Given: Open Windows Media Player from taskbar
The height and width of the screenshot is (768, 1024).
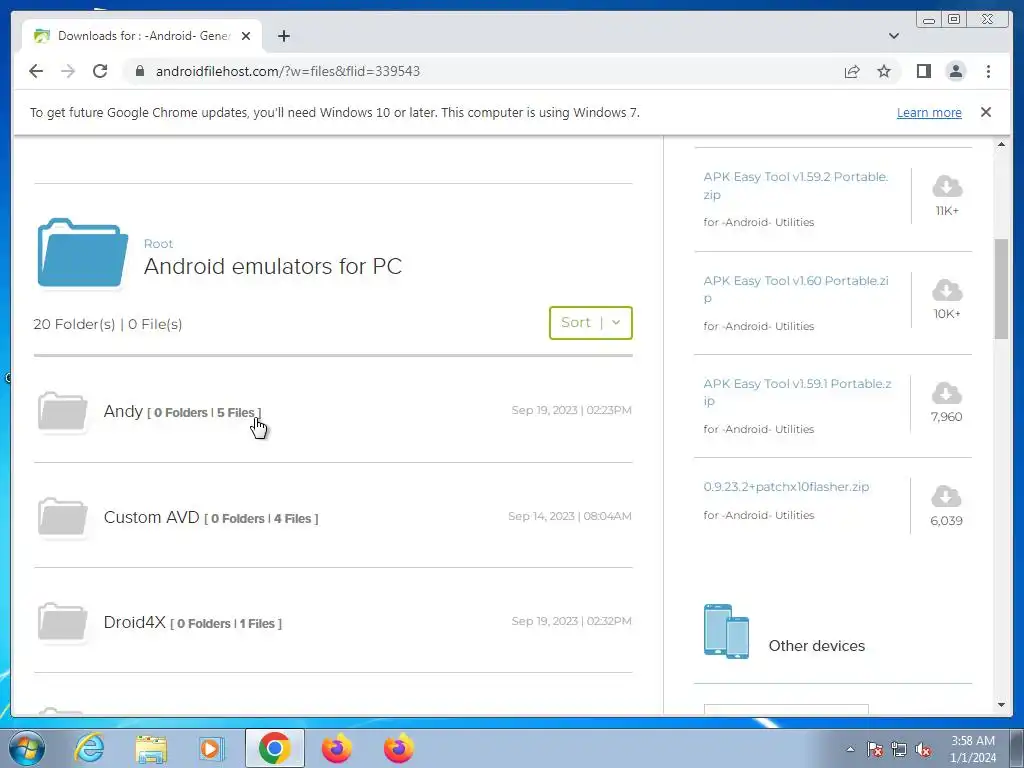Looking at the screenshot, I should [x=210, y=748].
